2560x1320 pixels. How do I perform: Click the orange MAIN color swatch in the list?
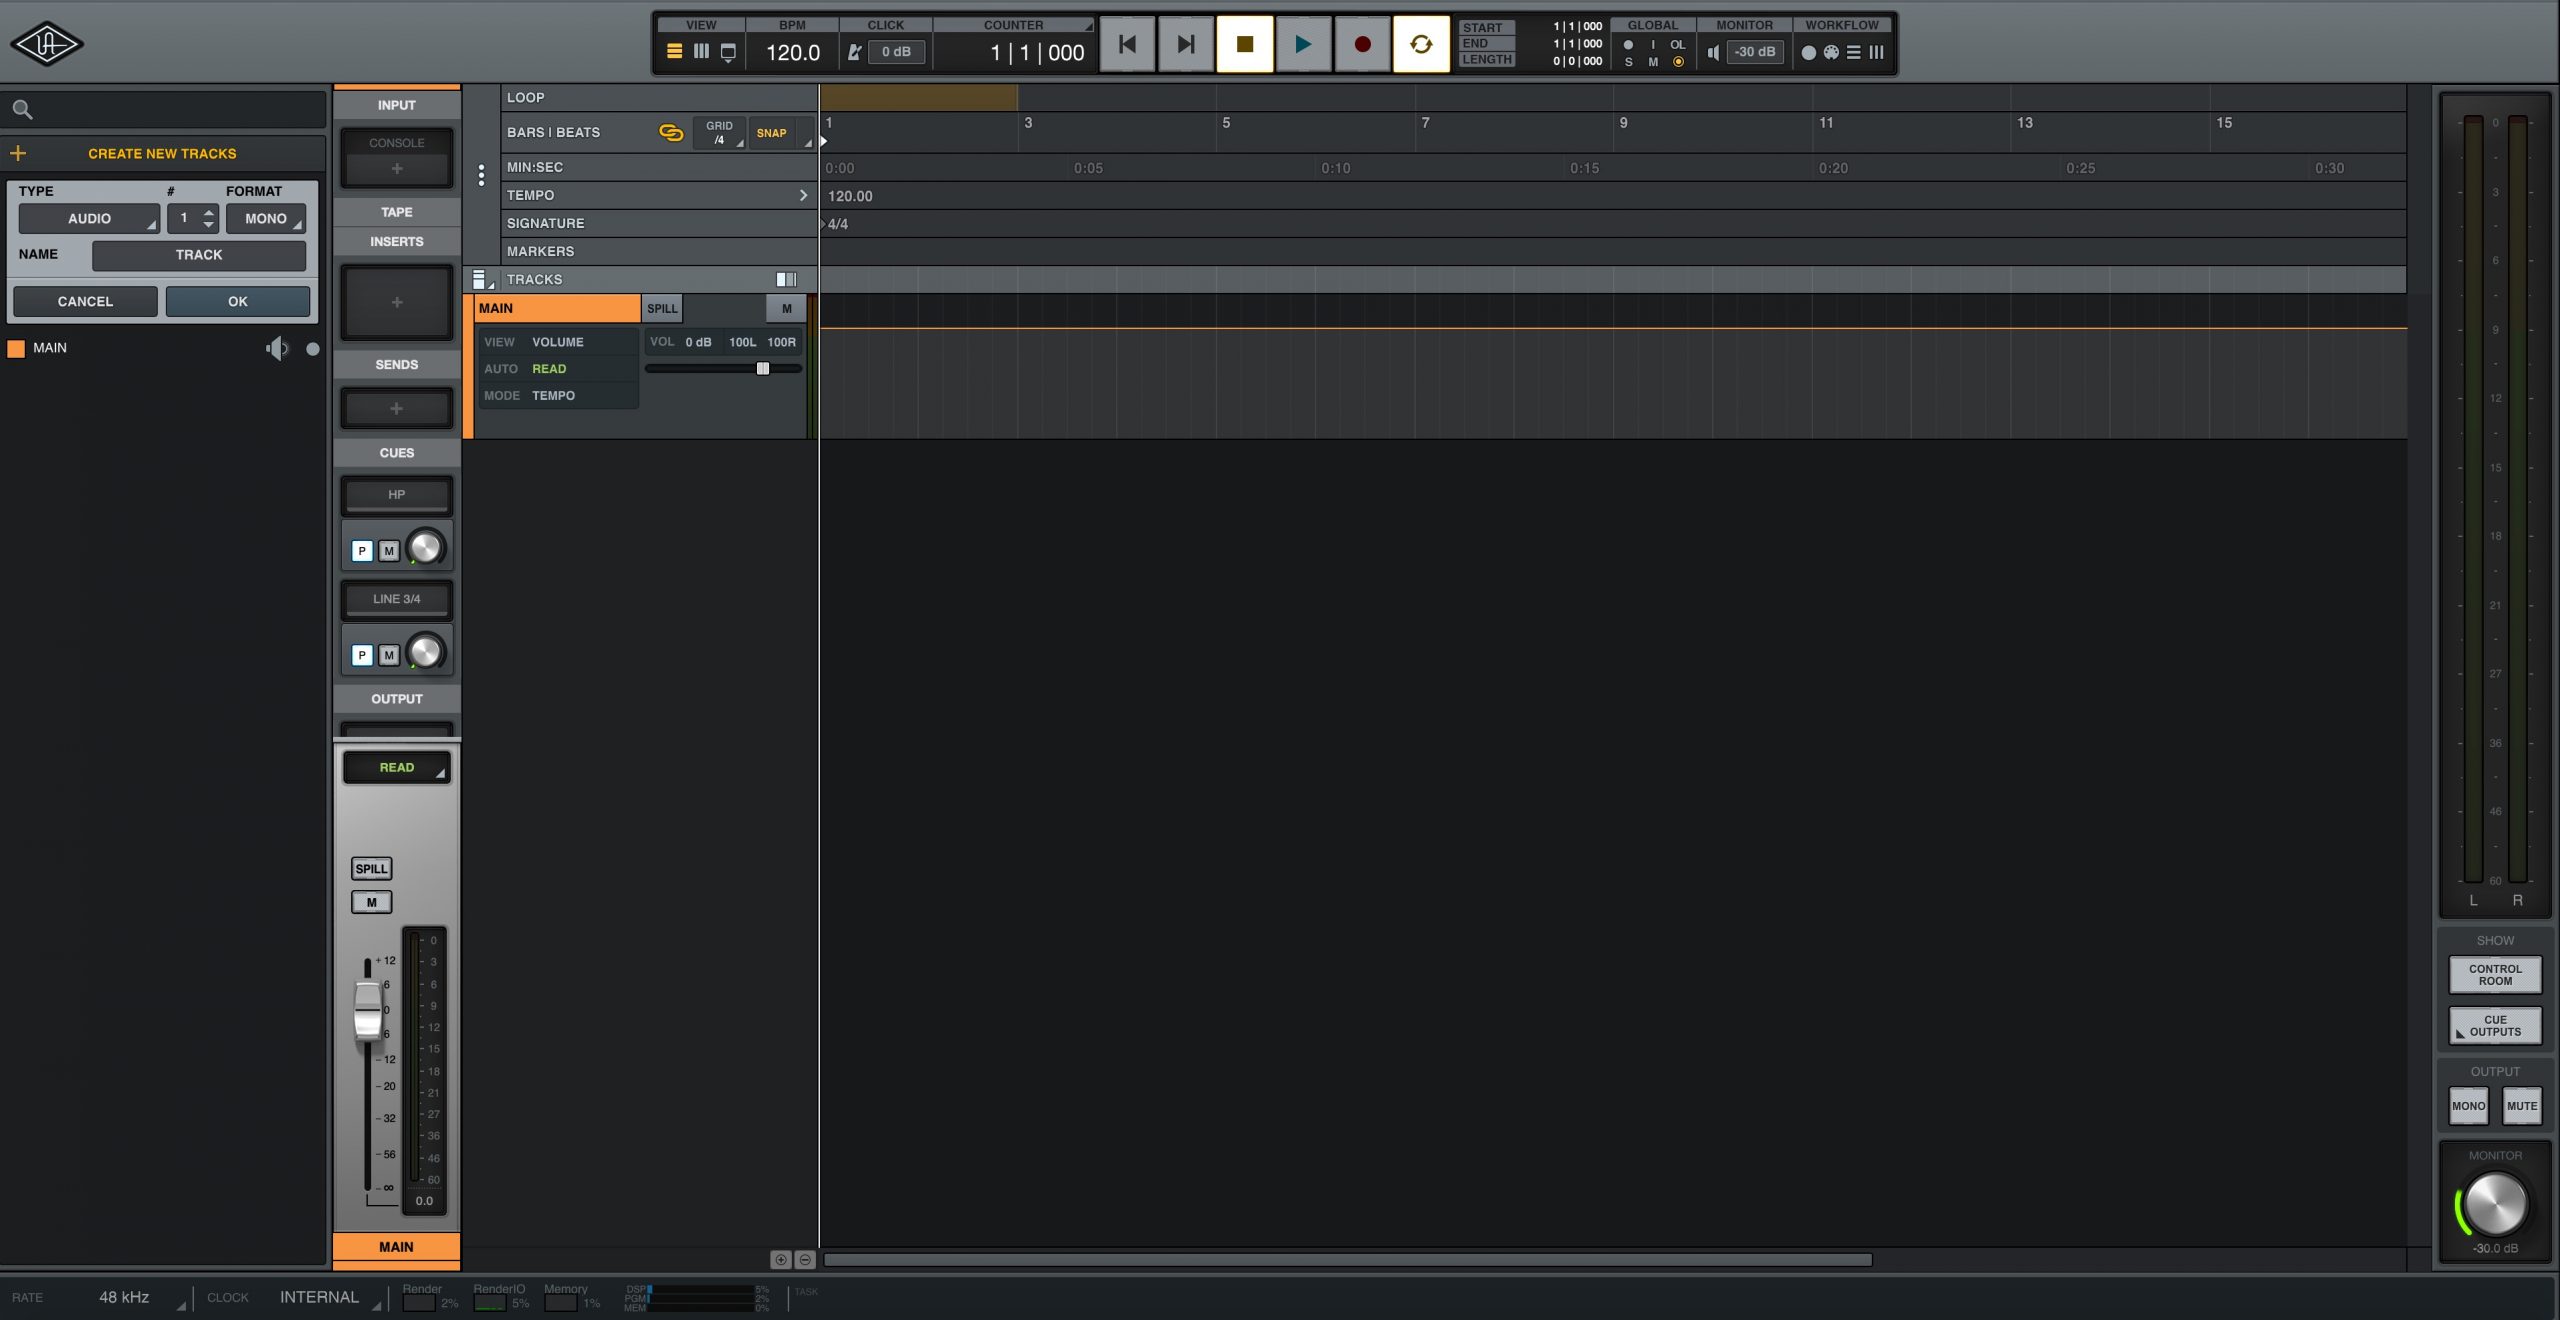click(16, 348)
